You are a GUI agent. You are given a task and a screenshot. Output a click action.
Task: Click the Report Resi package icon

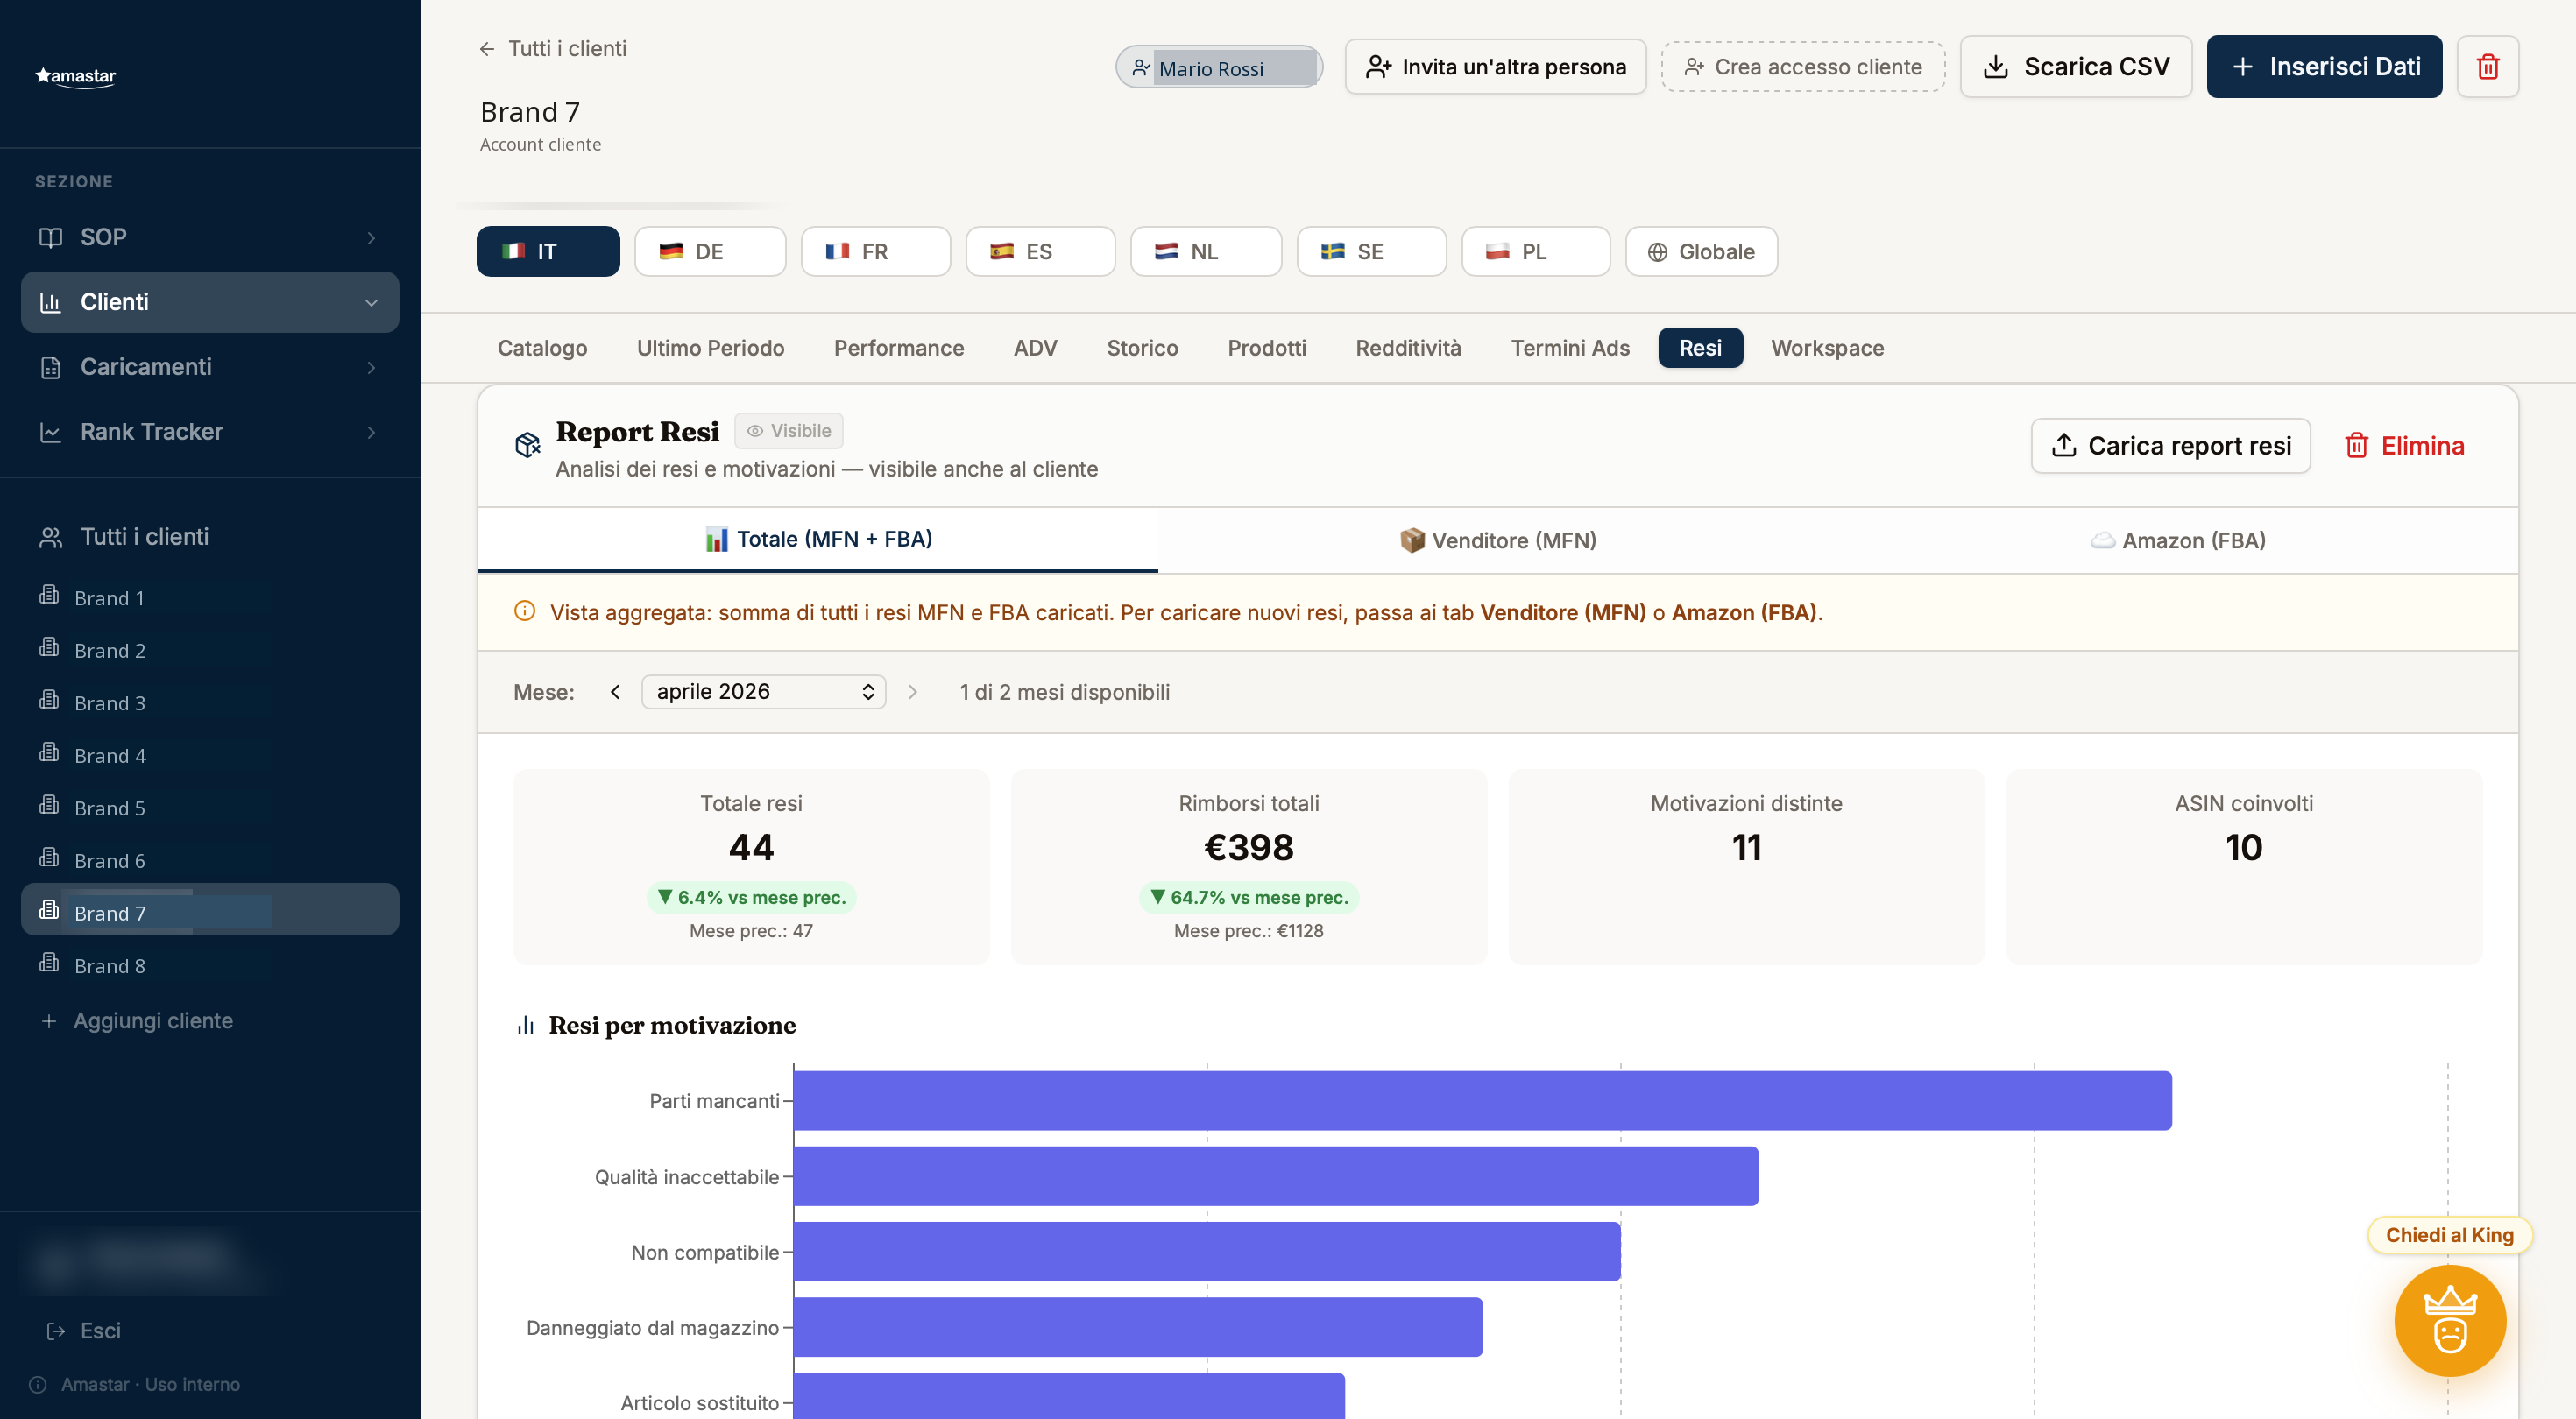click(527, 444)
